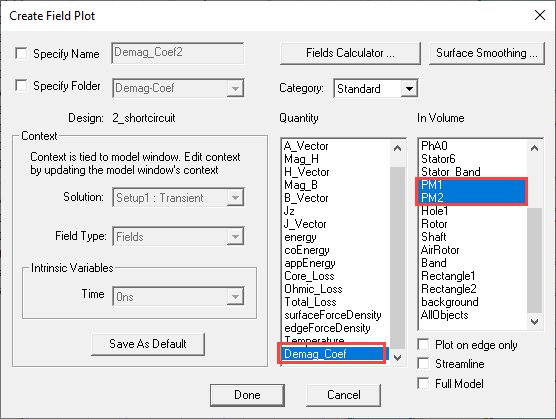Screen dimensions: 556x419
Task: Select AllObjects in the In Volume list
Action: pyautogui.click(x=444, y=315)
